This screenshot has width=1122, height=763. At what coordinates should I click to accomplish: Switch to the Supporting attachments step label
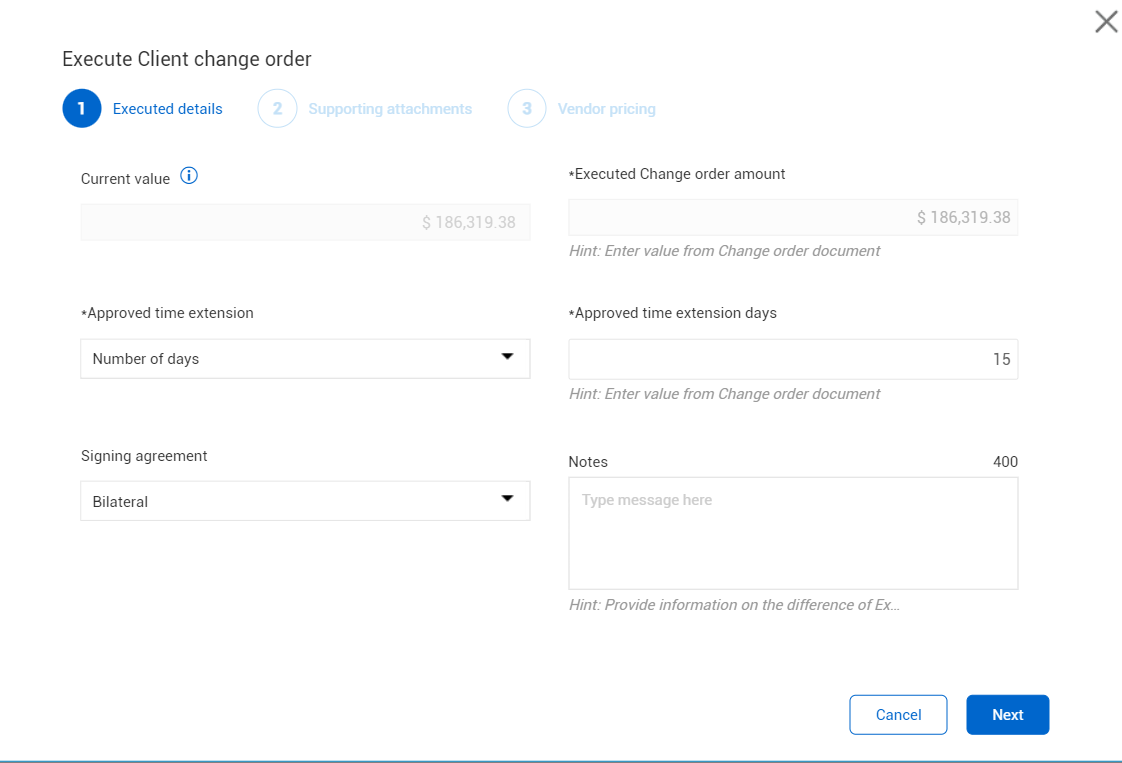tap(390, 109)
